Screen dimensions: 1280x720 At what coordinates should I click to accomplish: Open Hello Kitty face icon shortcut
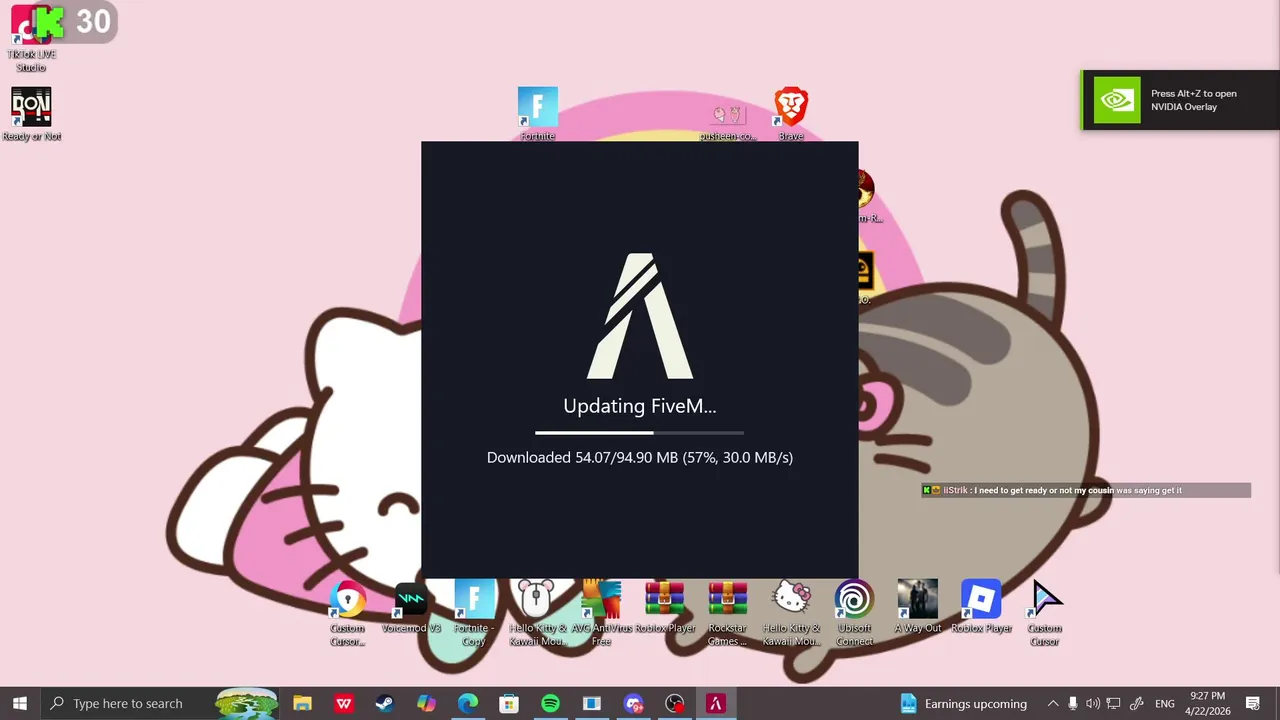point(791,612)
